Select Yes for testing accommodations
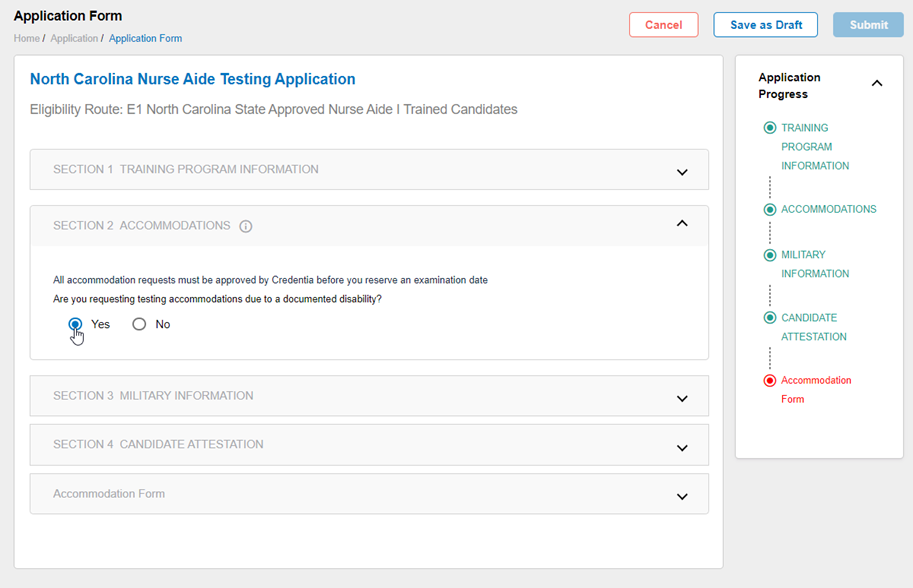 tap(75, 324)
